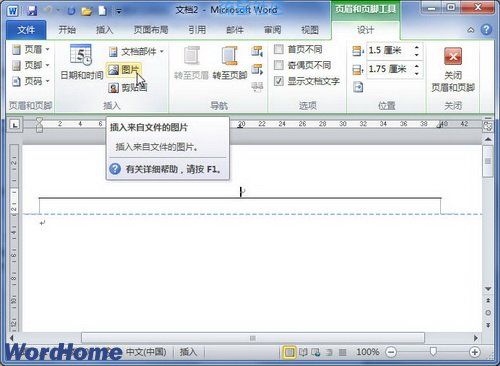Click the 100% zoom level button
This screenshot has width=500, height=366.
(x=368, y=352)
